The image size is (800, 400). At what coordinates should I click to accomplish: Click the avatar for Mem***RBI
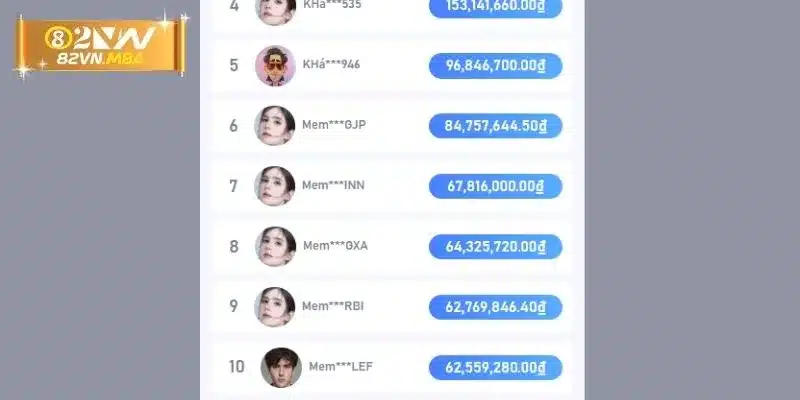(275, 306)
